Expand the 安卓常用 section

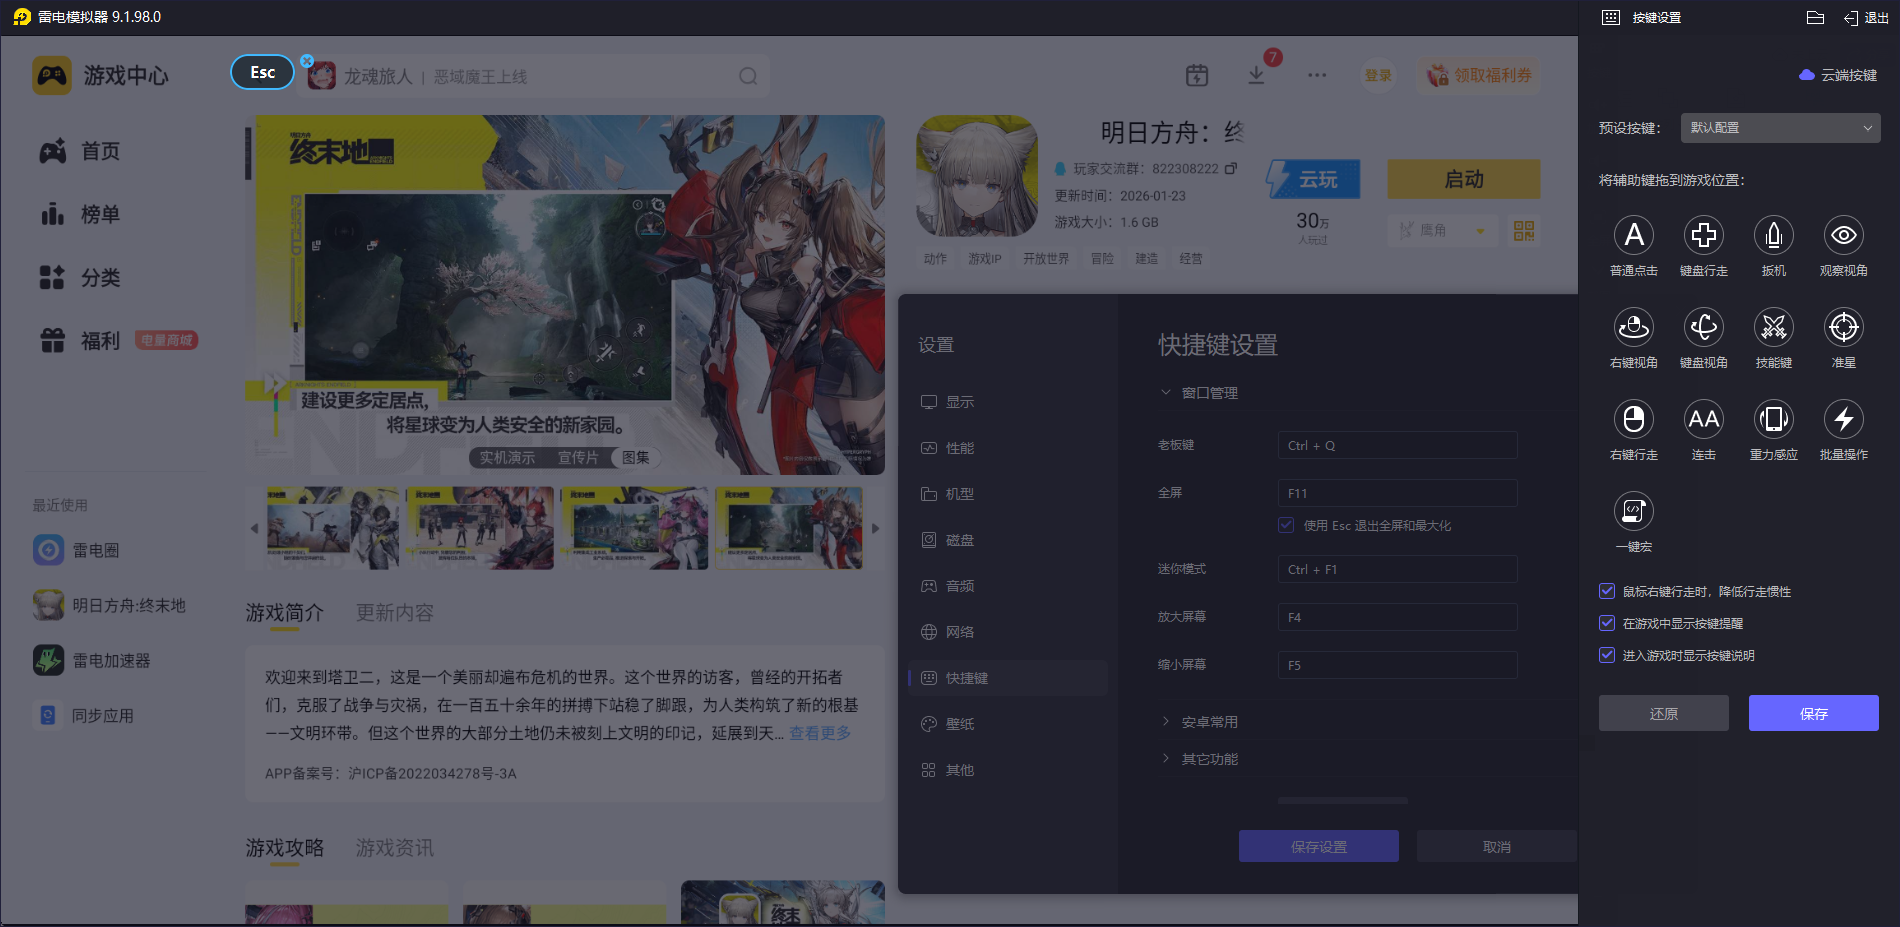pyautogui.click(x=1199, y=722)
